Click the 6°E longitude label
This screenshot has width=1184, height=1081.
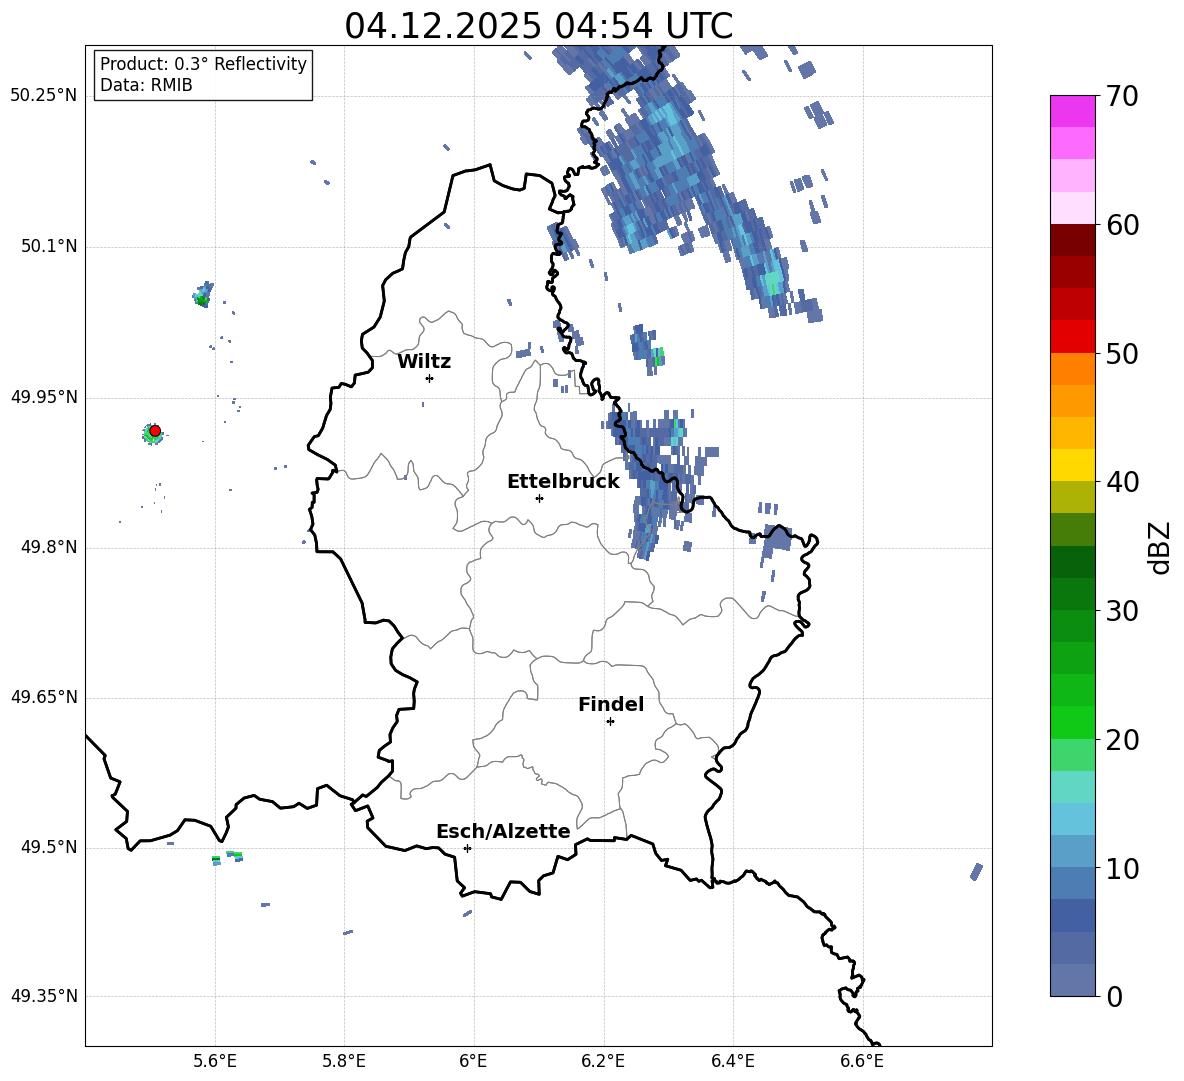click(473, 1062)
